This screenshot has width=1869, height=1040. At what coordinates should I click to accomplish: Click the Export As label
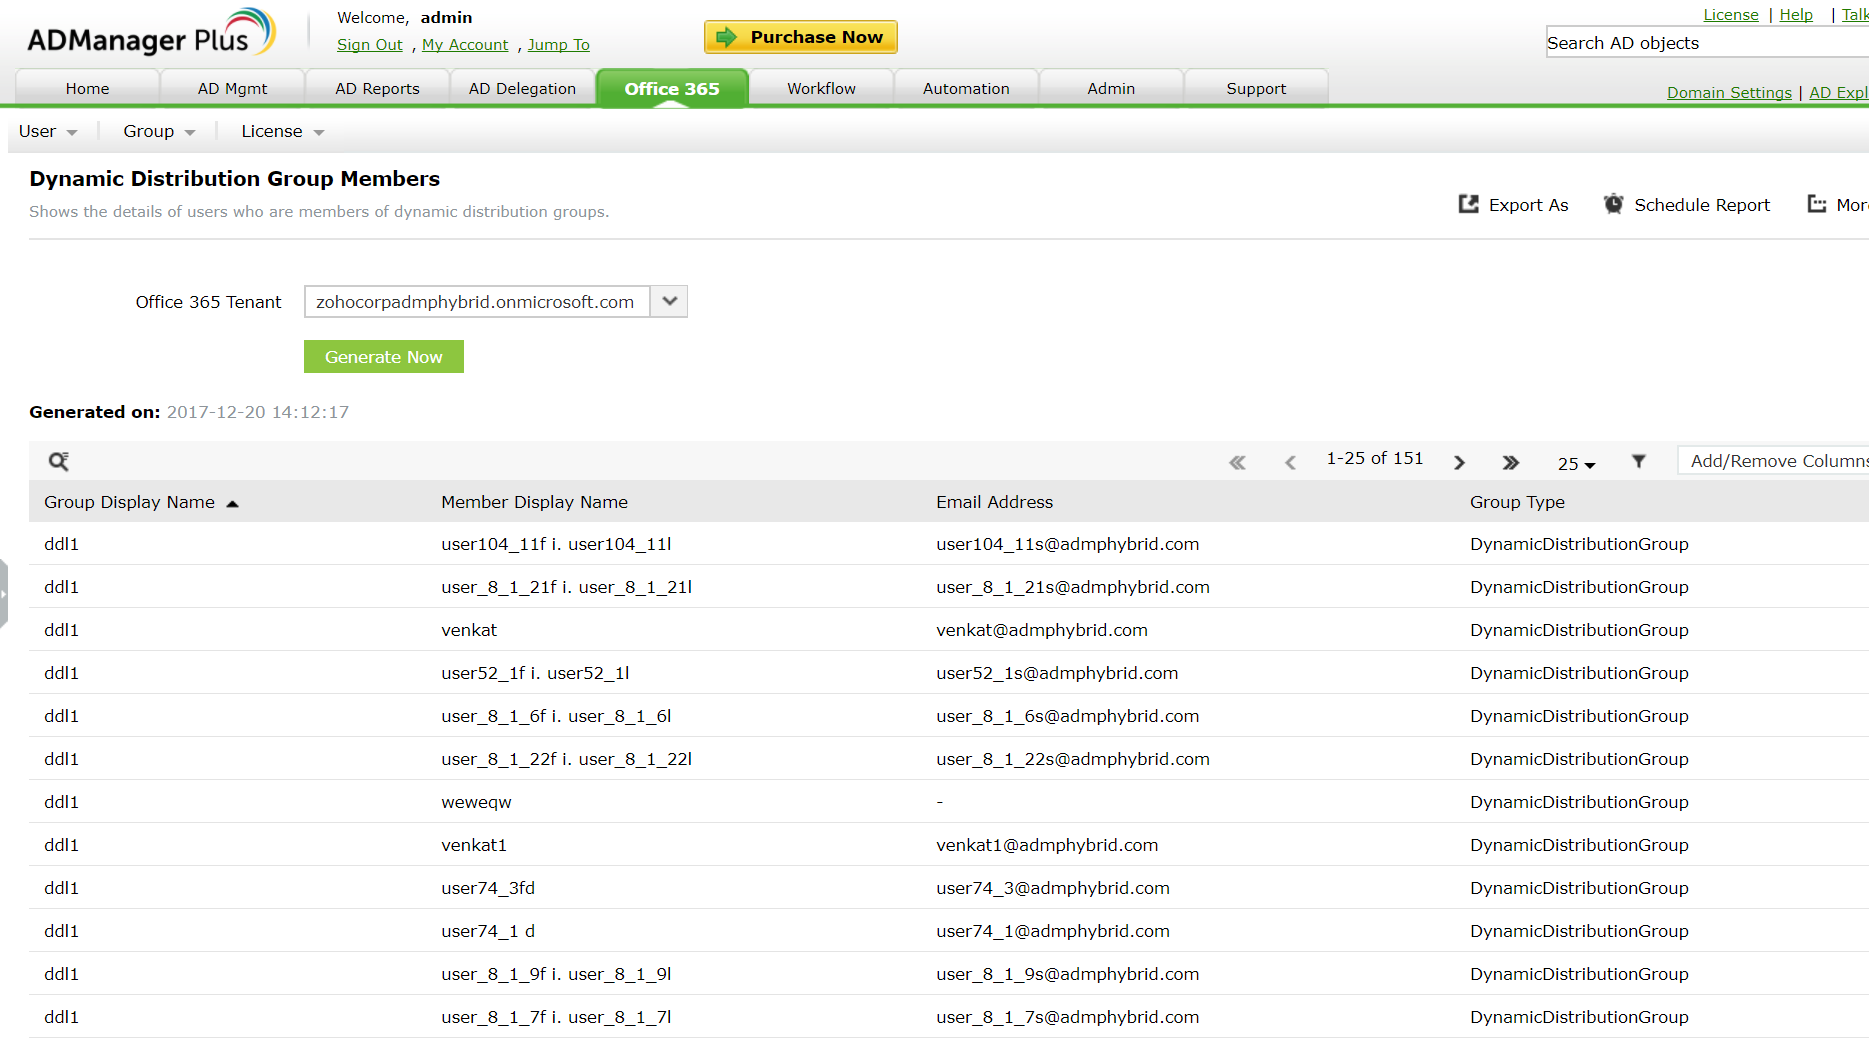click(x=1529, y=205)
